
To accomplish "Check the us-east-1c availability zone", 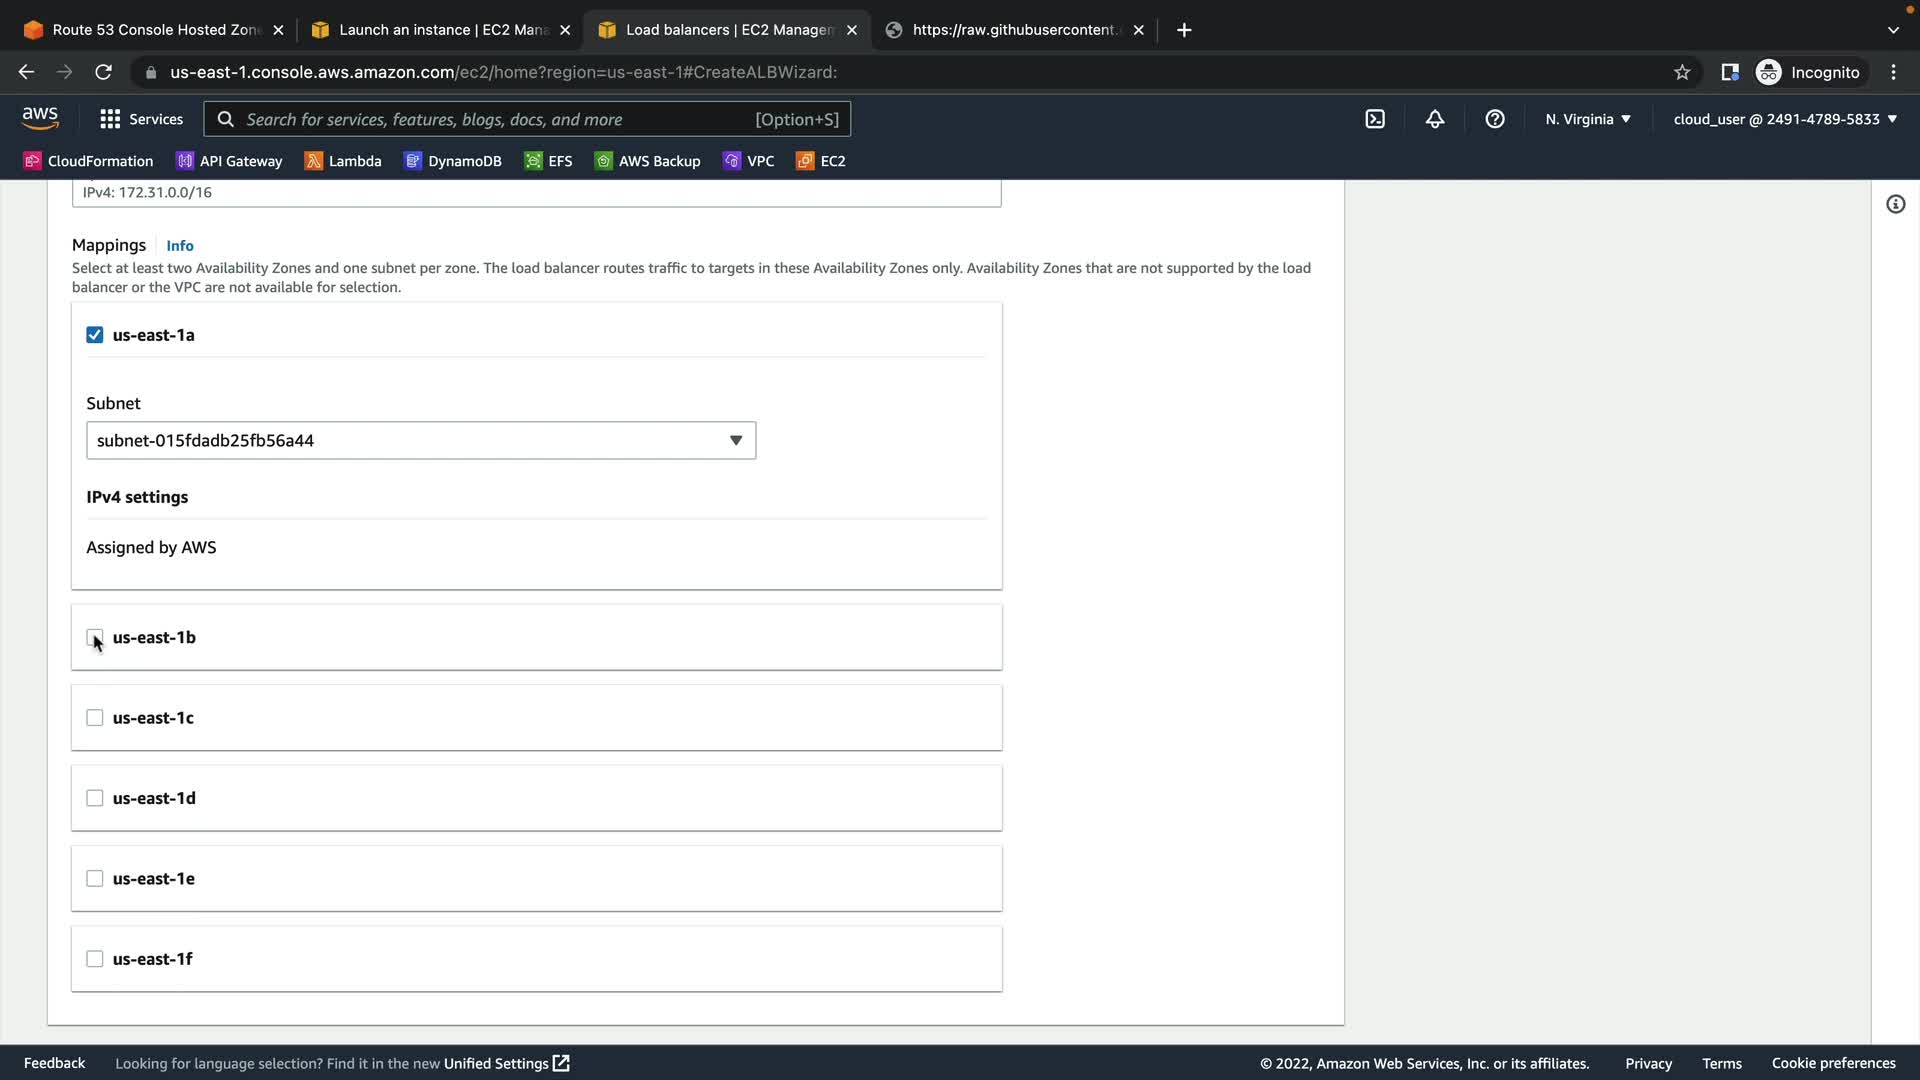I will coord(95,718).
